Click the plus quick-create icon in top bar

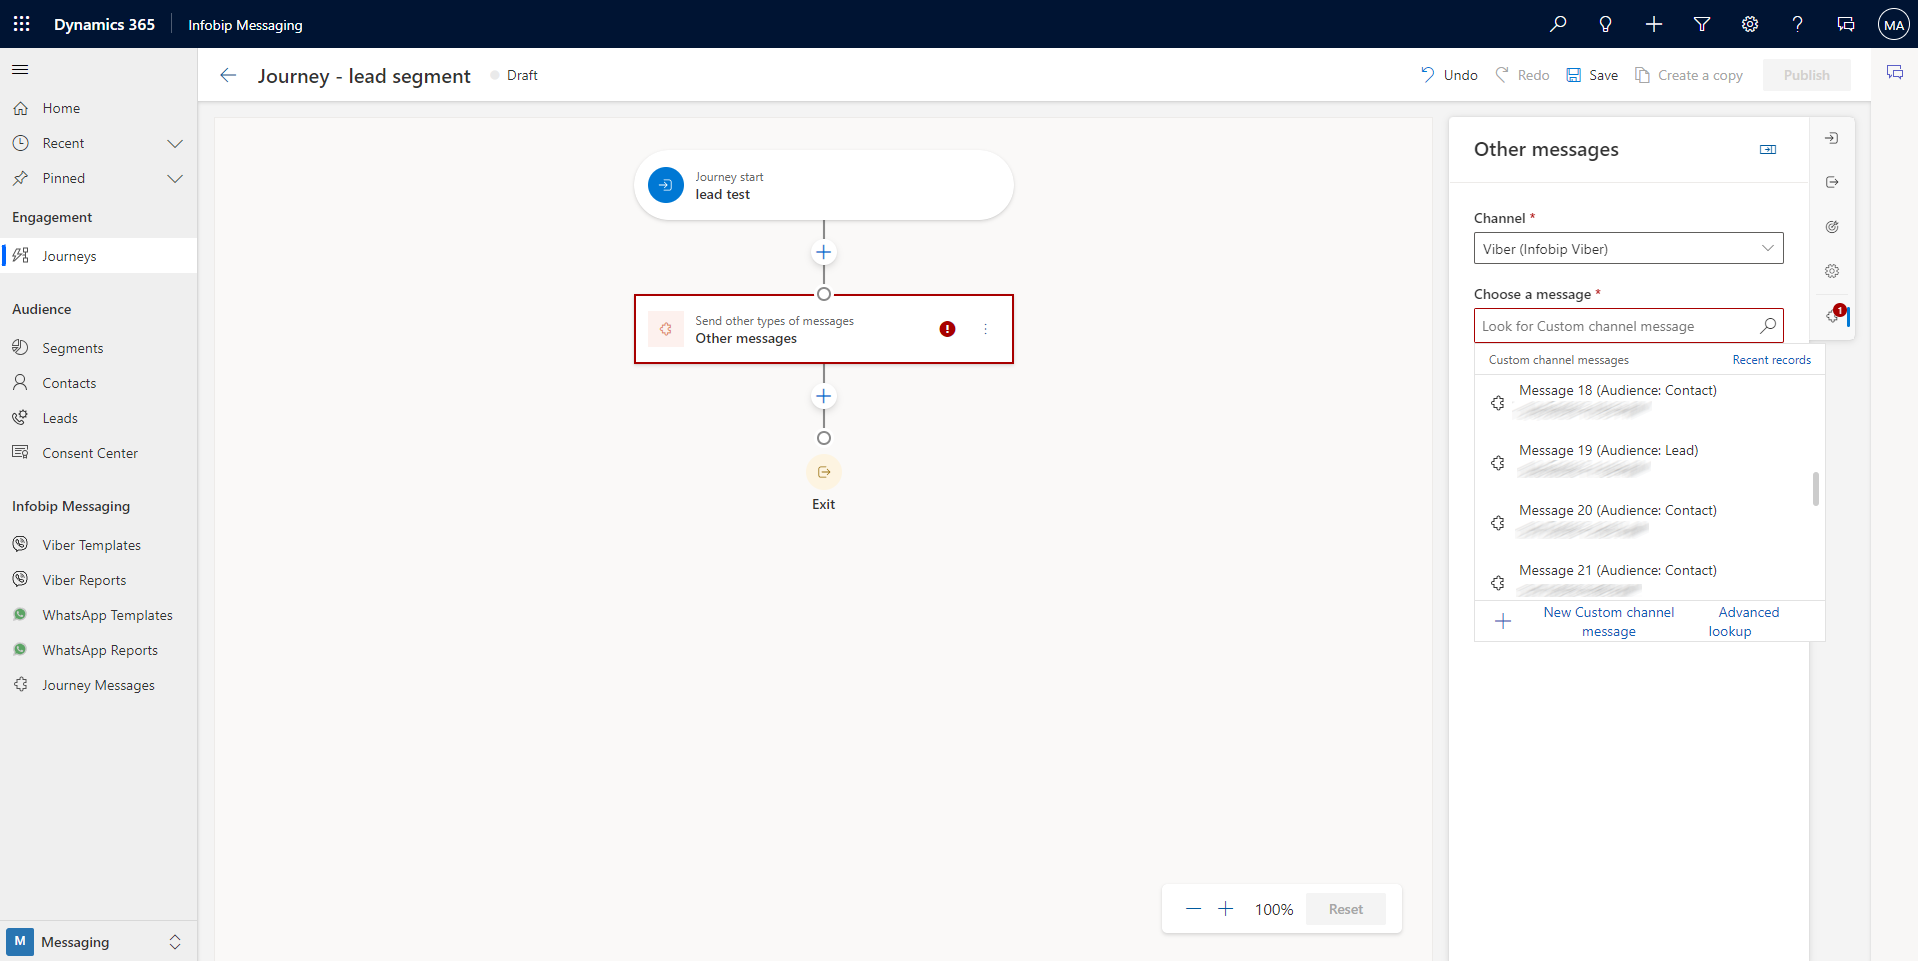1654,24
